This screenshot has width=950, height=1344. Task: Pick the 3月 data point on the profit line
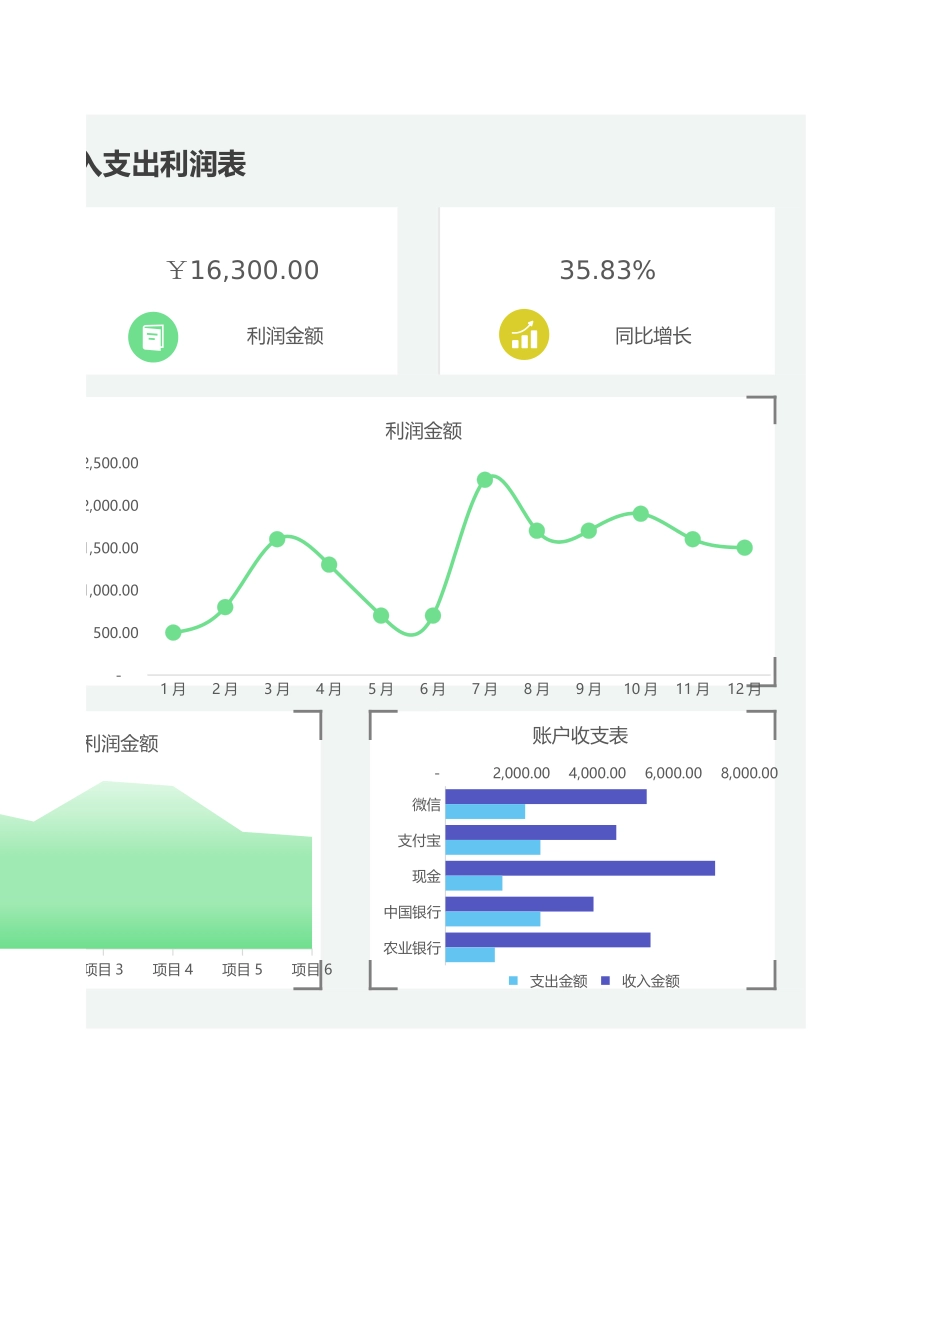coord(277,539)
